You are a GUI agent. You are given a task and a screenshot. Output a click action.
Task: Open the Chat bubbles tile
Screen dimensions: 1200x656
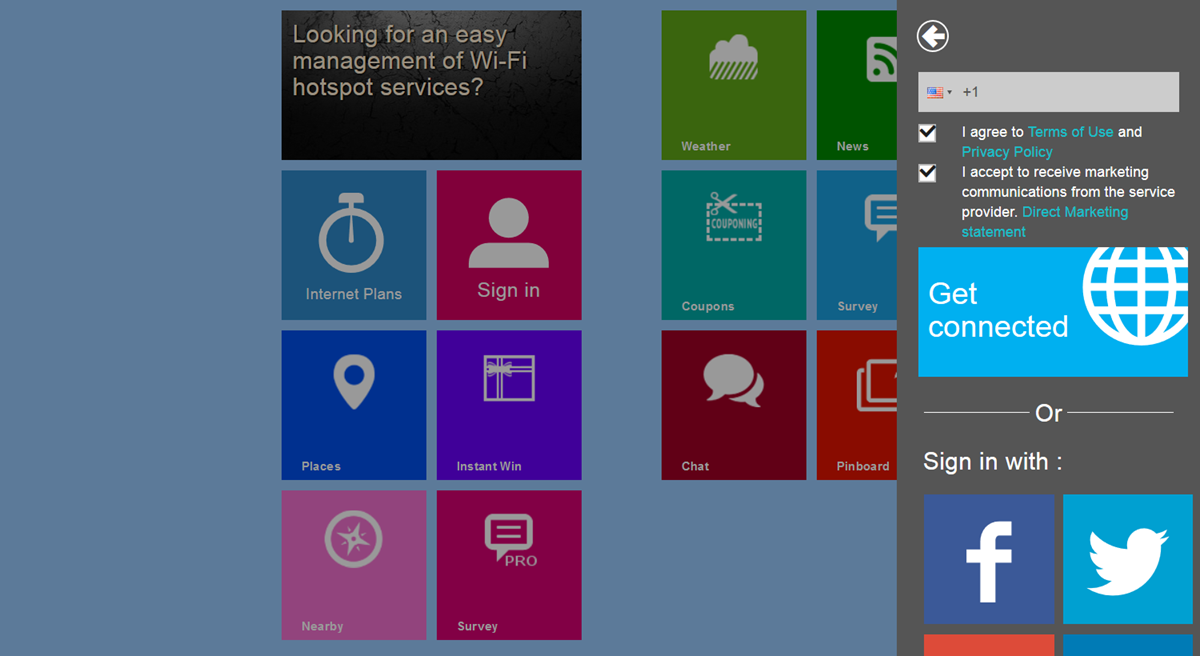point(733,405)
